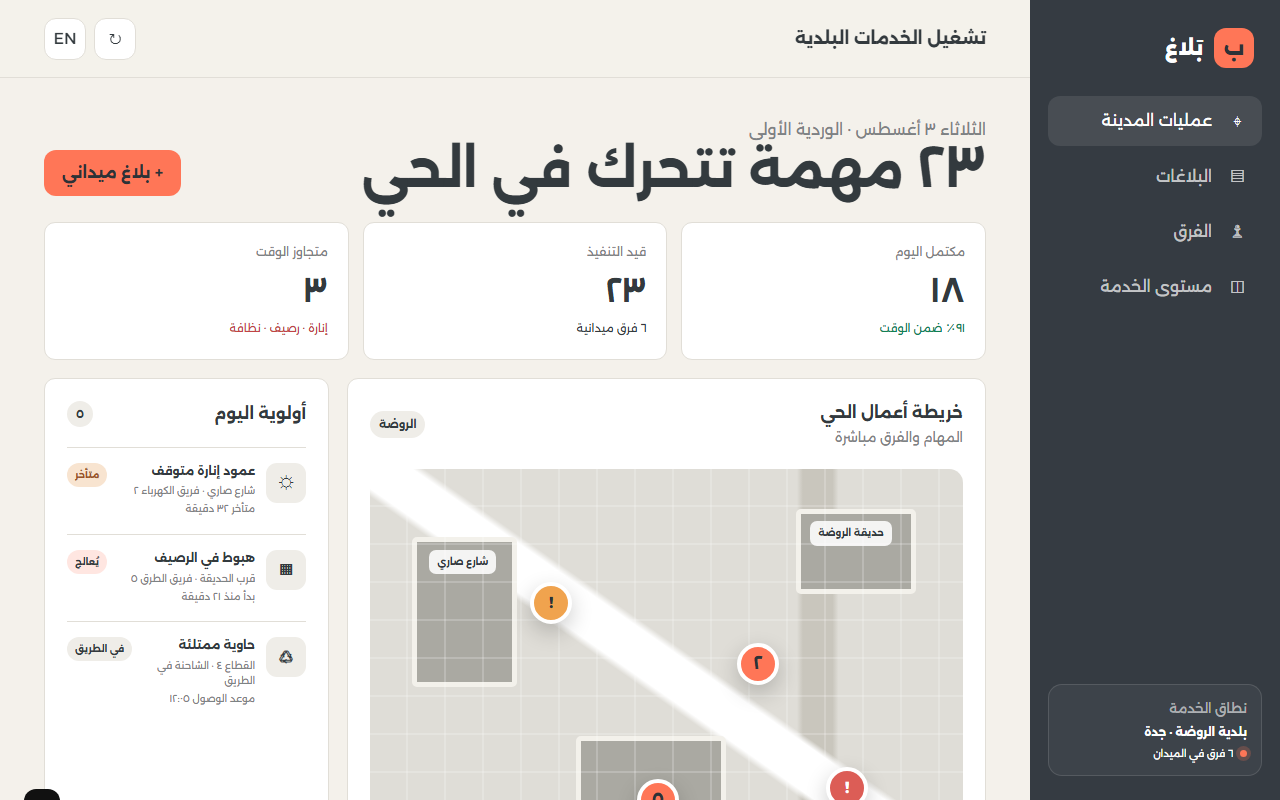Image resolution: width=1280 pixels, height=800 pixels.
Task: Open the متجاوز الوقت stat card
Action: tap(196, 291)
